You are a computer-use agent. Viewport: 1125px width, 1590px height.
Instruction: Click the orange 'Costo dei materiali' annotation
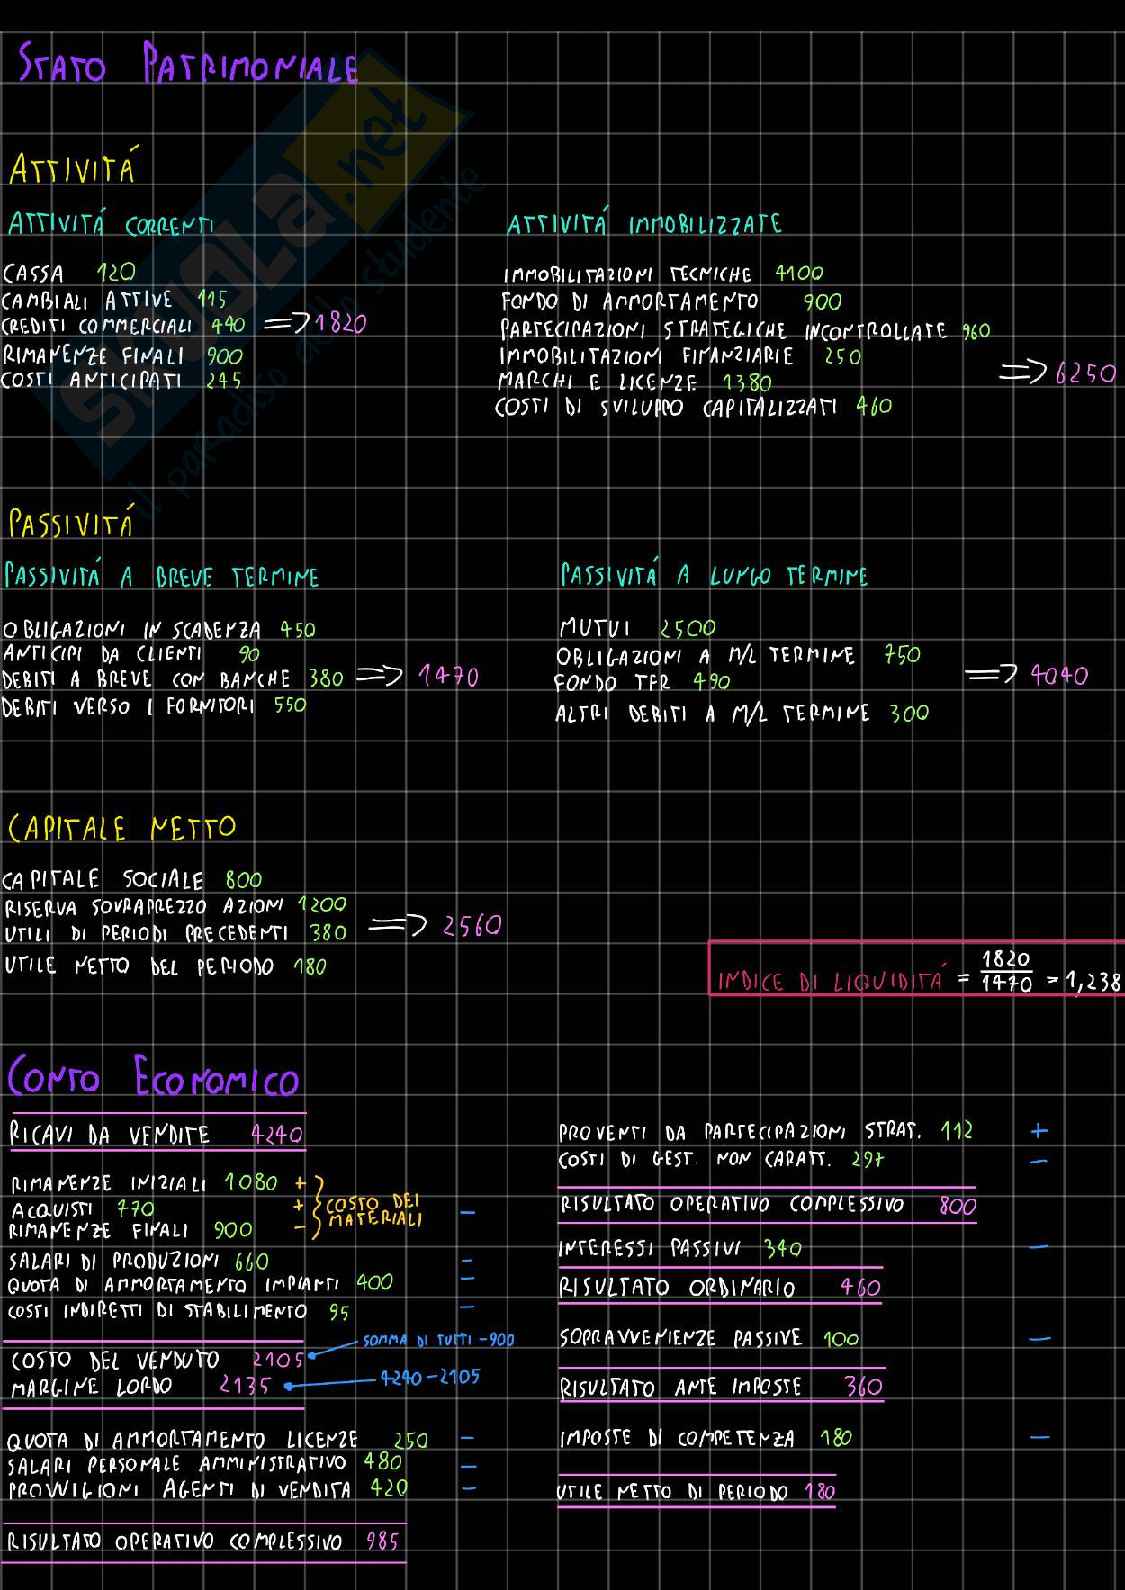[374, 1211]
